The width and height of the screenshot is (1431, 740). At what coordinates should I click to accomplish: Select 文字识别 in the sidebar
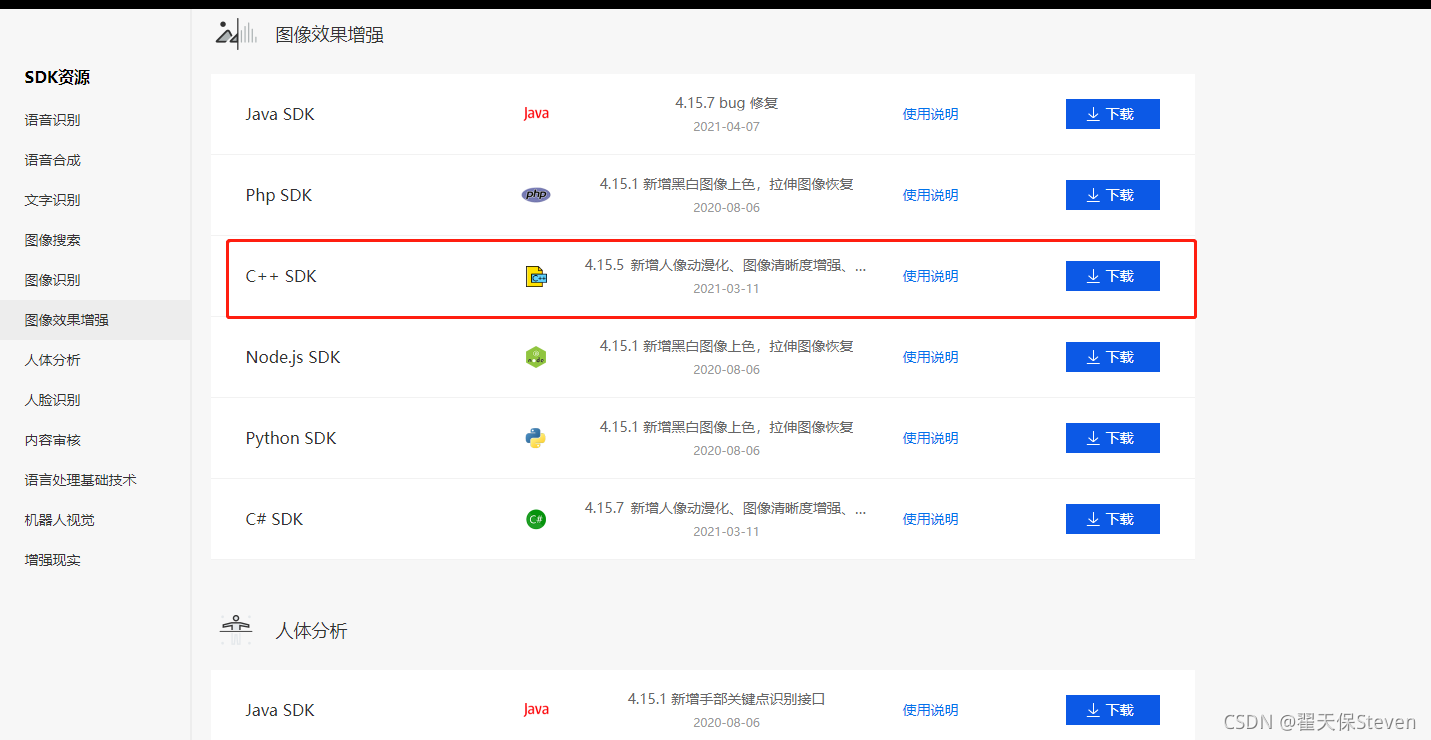[52, 200]
